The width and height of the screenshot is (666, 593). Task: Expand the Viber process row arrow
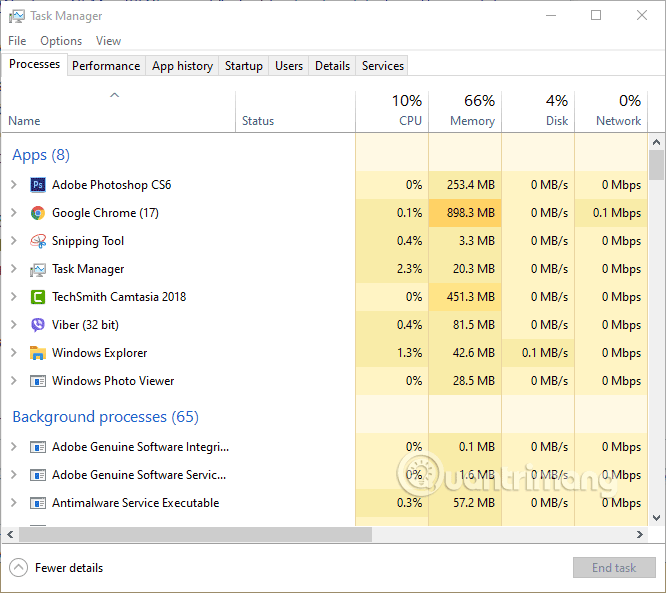tap(13, 325)
